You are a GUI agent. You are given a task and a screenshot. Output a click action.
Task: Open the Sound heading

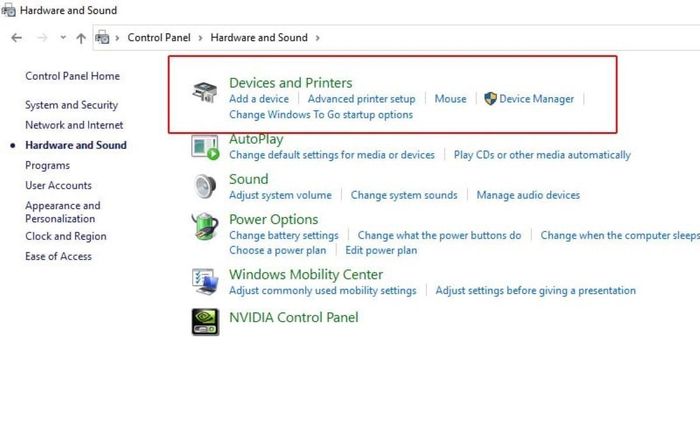(249, 179)
